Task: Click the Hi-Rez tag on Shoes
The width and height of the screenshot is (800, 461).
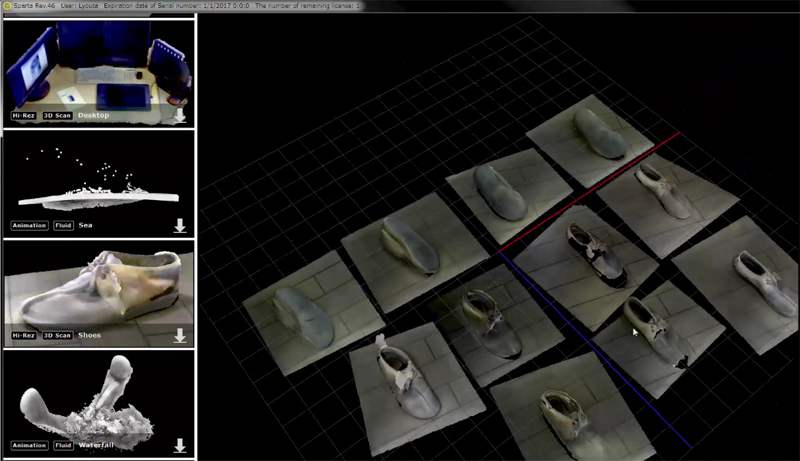Action: coord(24,336)
